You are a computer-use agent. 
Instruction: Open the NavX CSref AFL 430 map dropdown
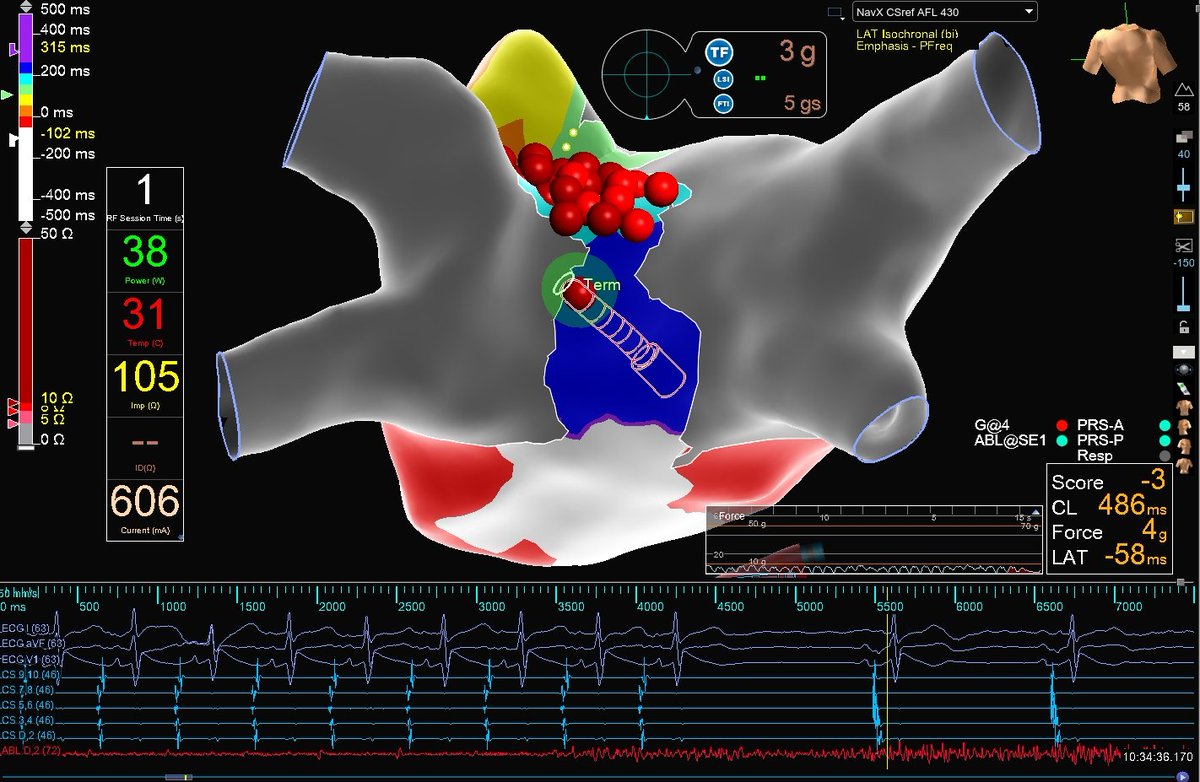(943, 12)
